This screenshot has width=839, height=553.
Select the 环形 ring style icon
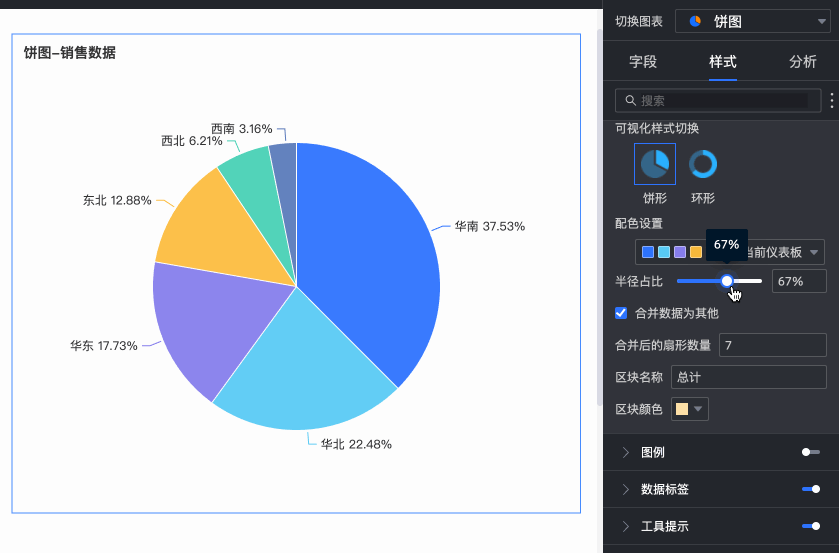tap(703, 164)
